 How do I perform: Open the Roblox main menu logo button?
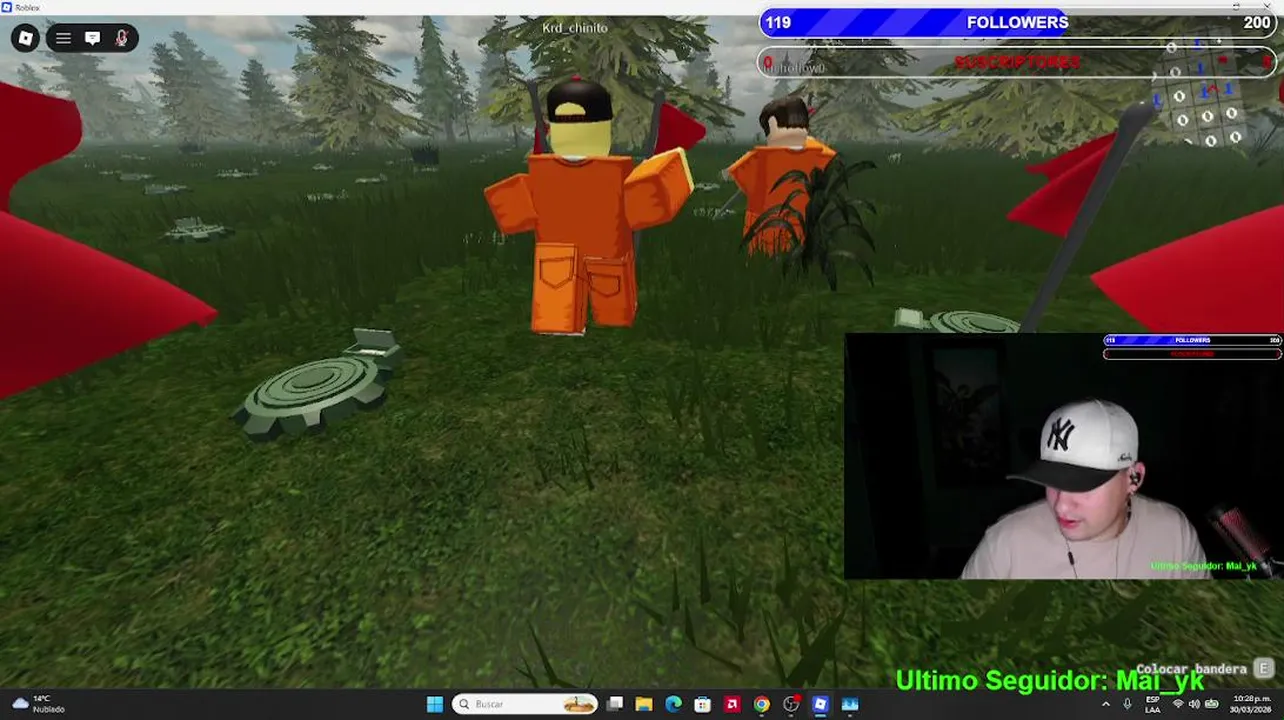point(26,38)
